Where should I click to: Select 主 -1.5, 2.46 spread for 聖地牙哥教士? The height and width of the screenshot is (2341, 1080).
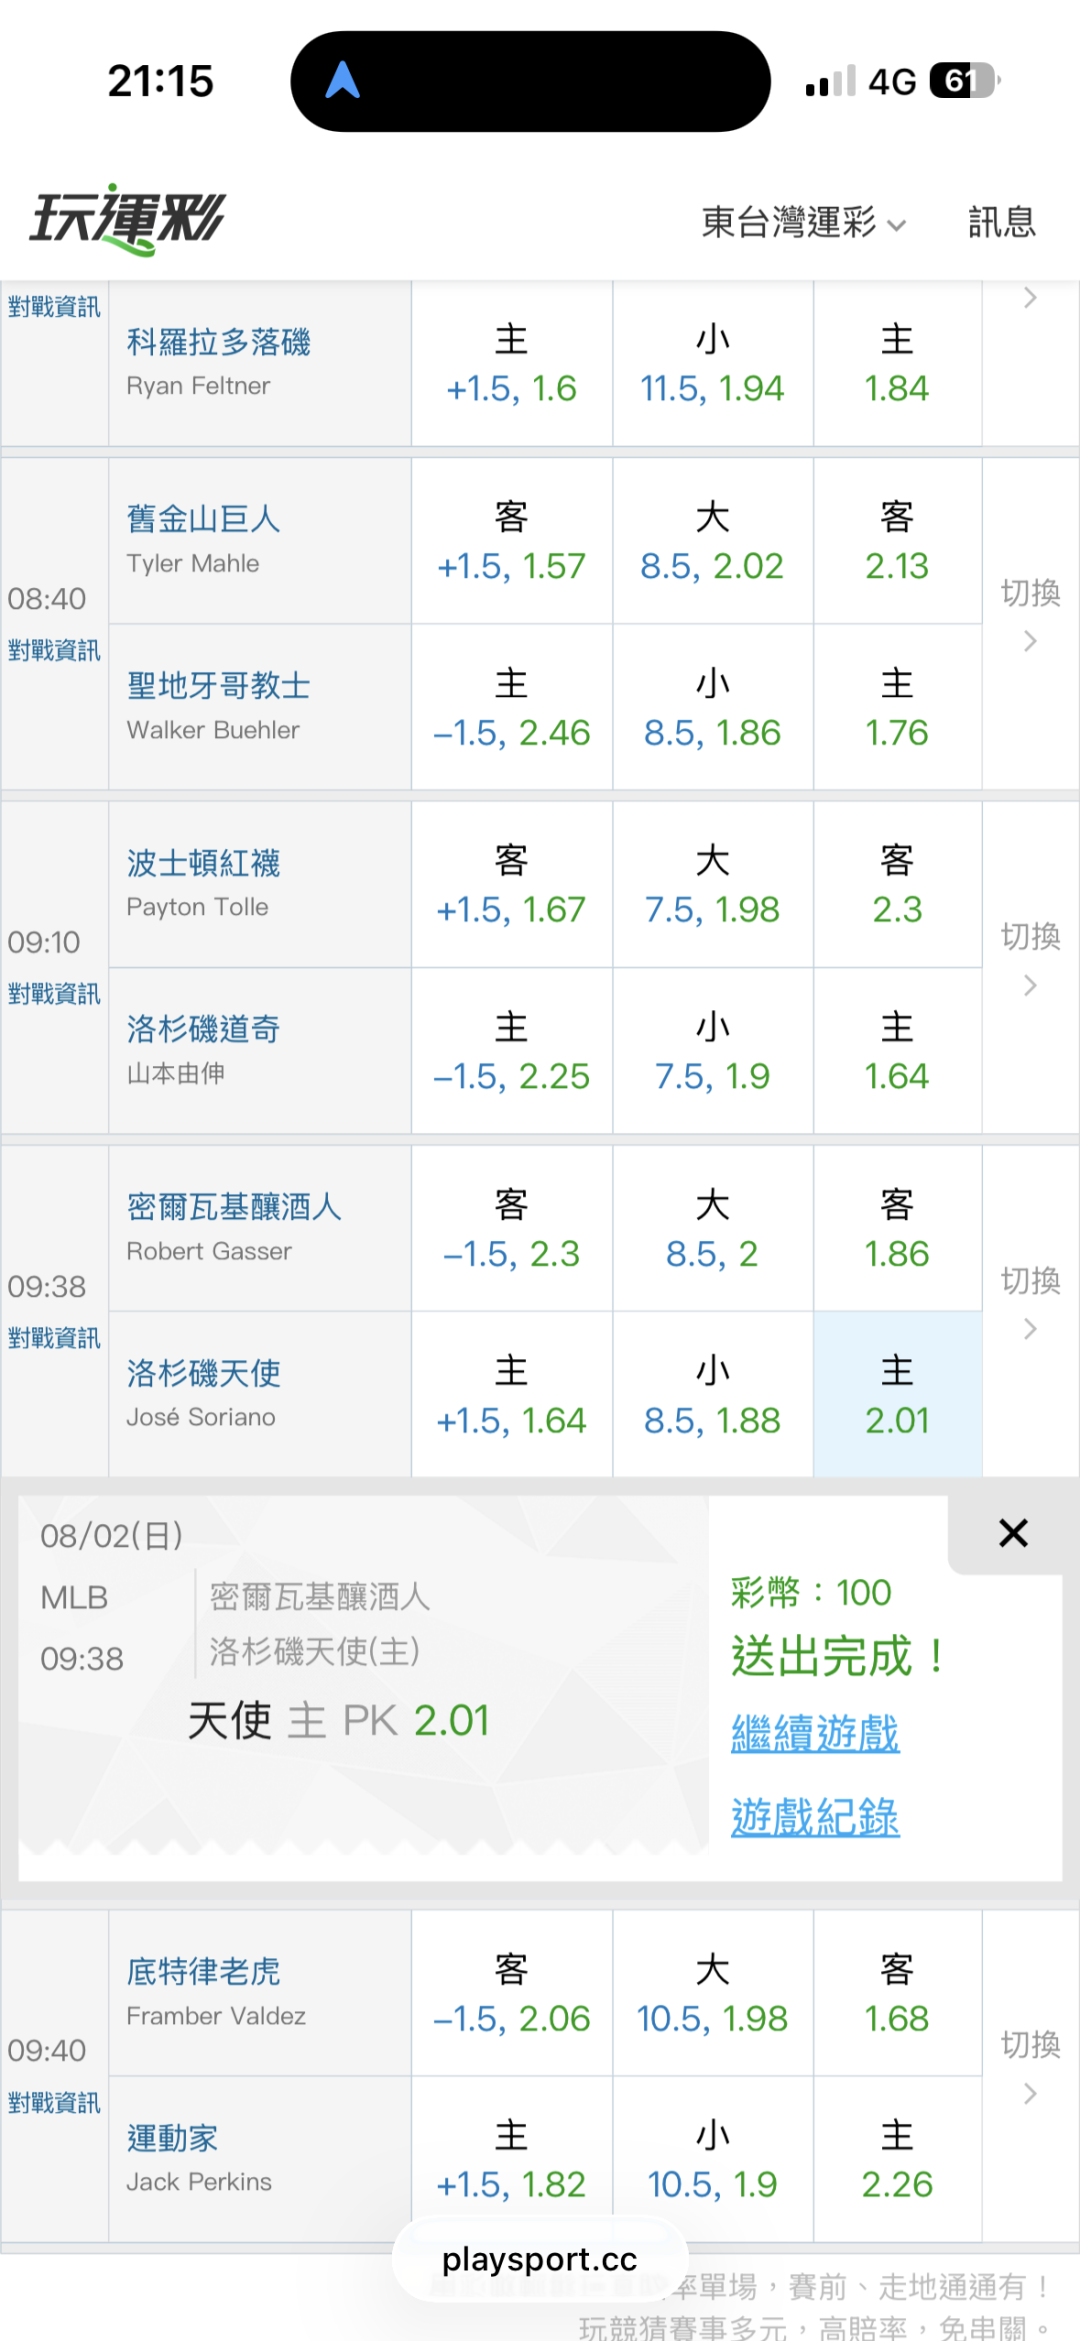coord(511,708)
